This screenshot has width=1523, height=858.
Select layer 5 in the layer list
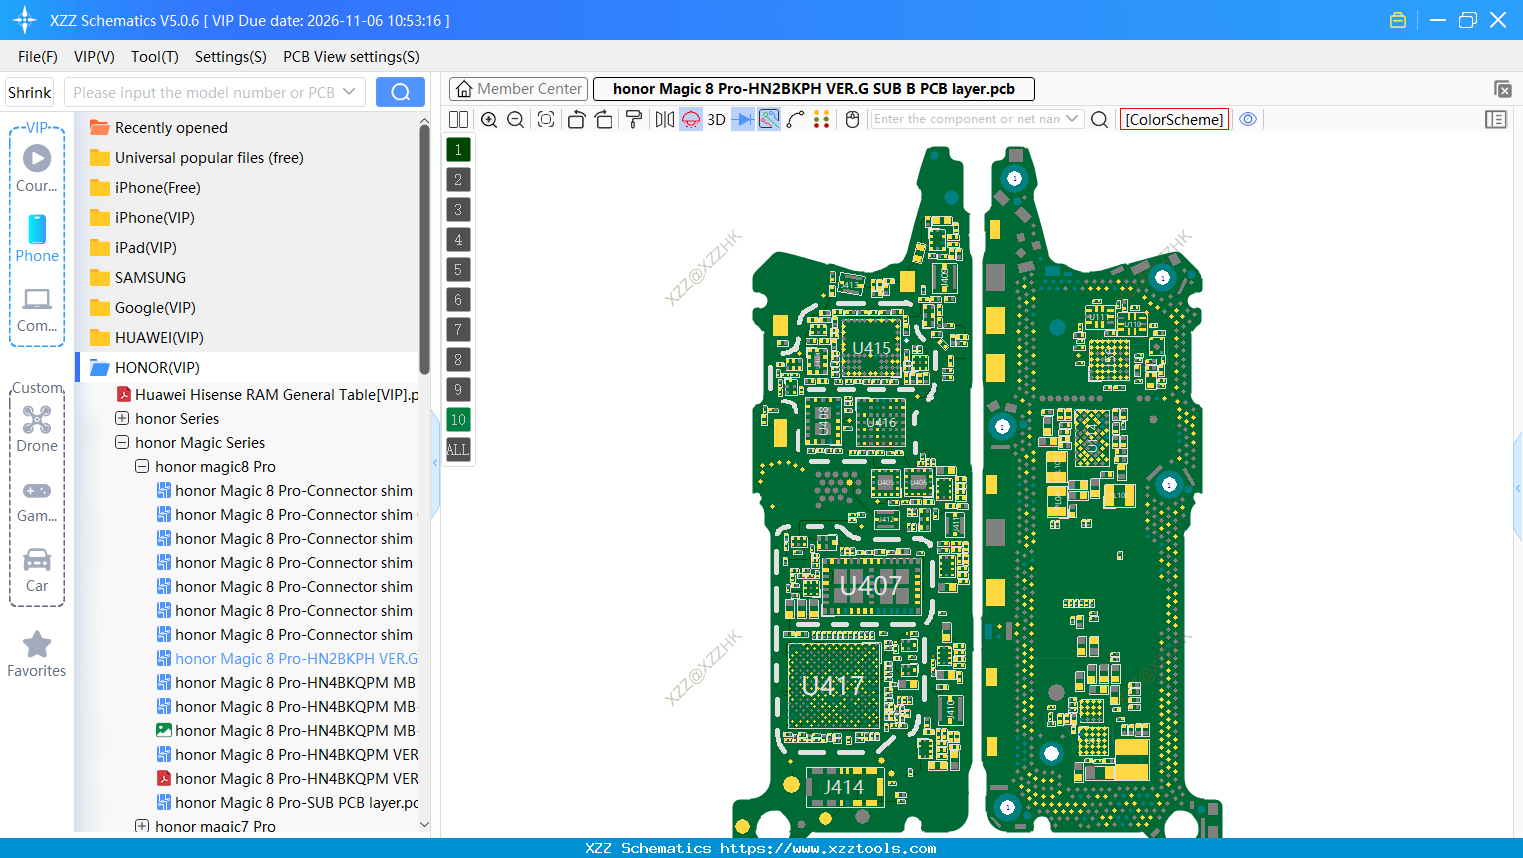pyautogui.click(x=457, y=269)
